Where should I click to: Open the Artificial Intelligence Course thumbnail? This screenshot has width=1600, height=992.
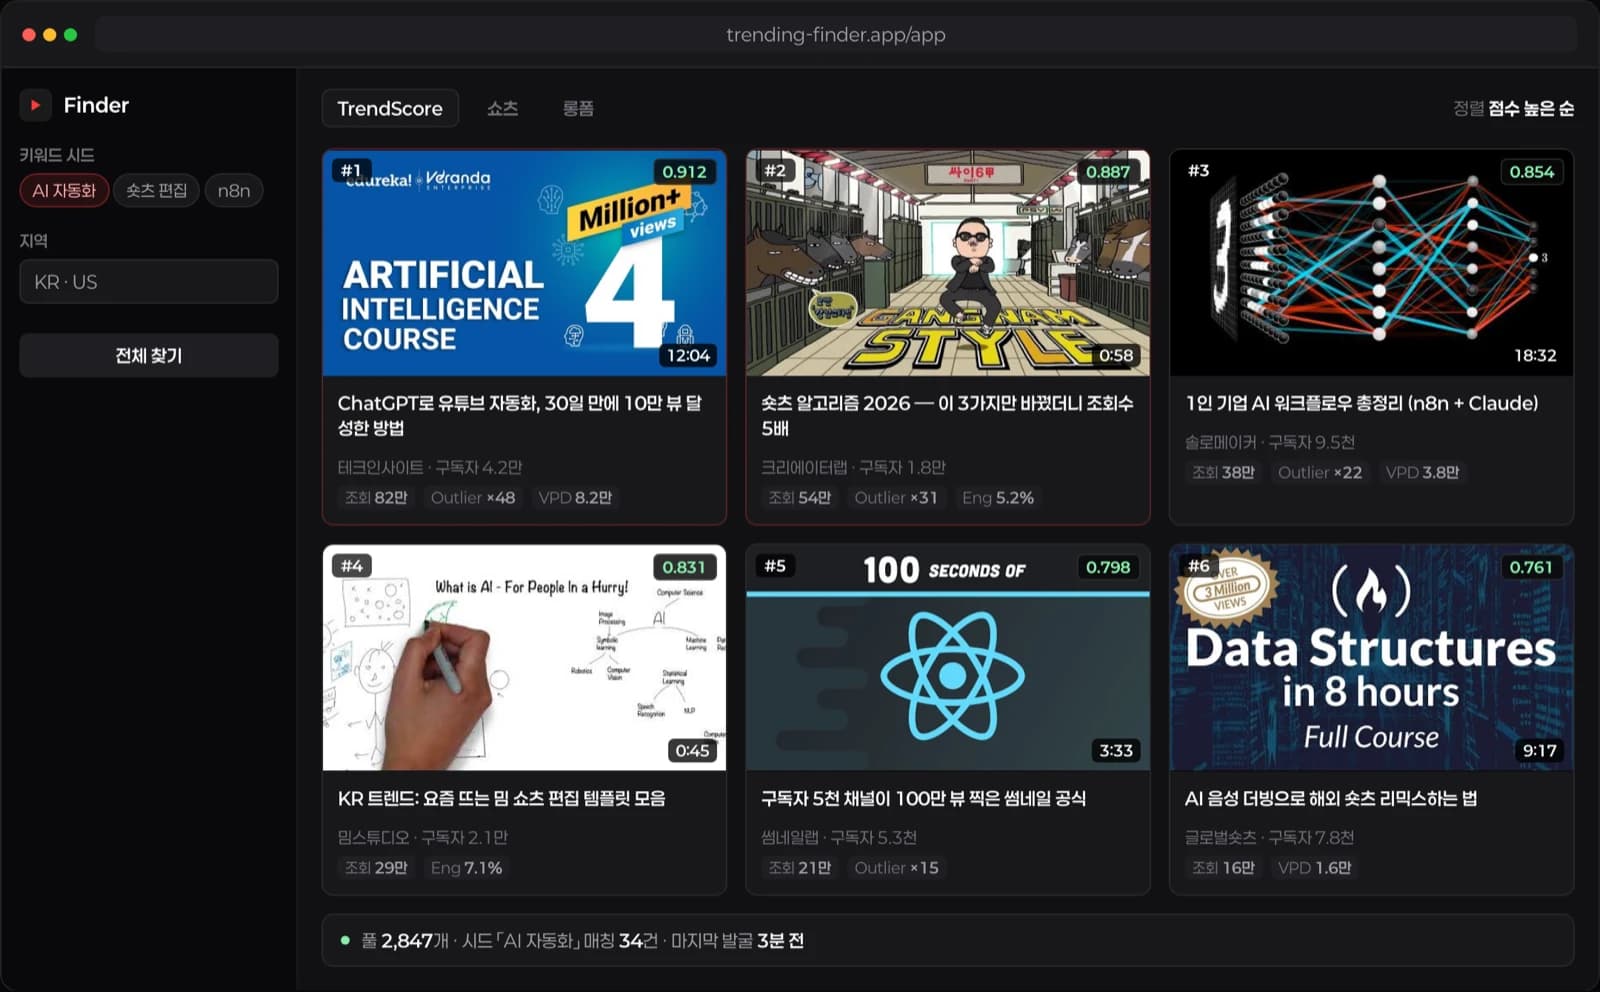[x=524, y=263]
